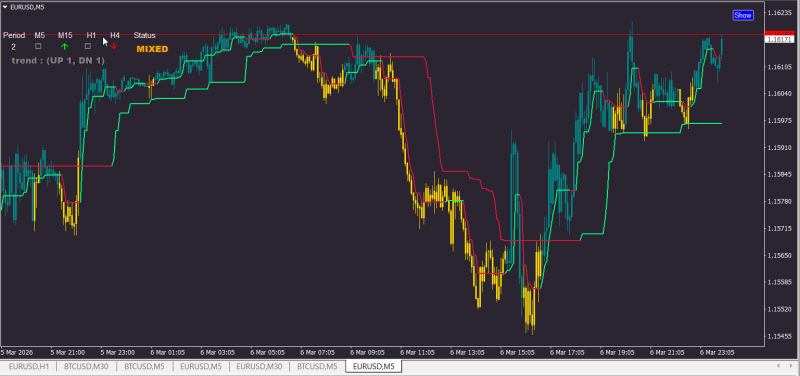Click the neutral square under H1
The width and height of the screenshot is (800, 376).
pos(88,46)
